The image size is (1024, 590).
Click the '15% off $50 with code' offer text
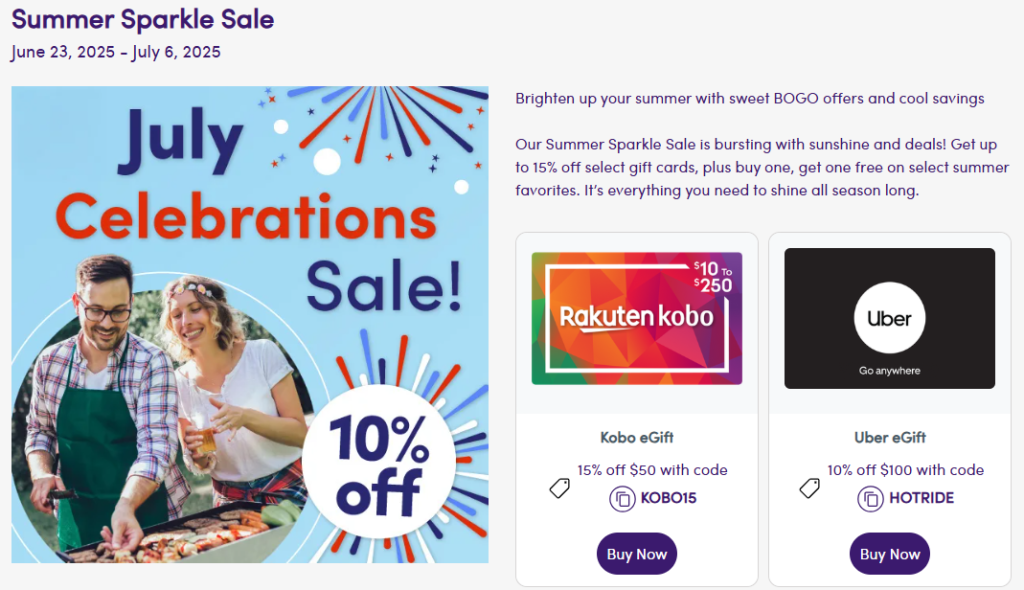[x=652, y=470]
